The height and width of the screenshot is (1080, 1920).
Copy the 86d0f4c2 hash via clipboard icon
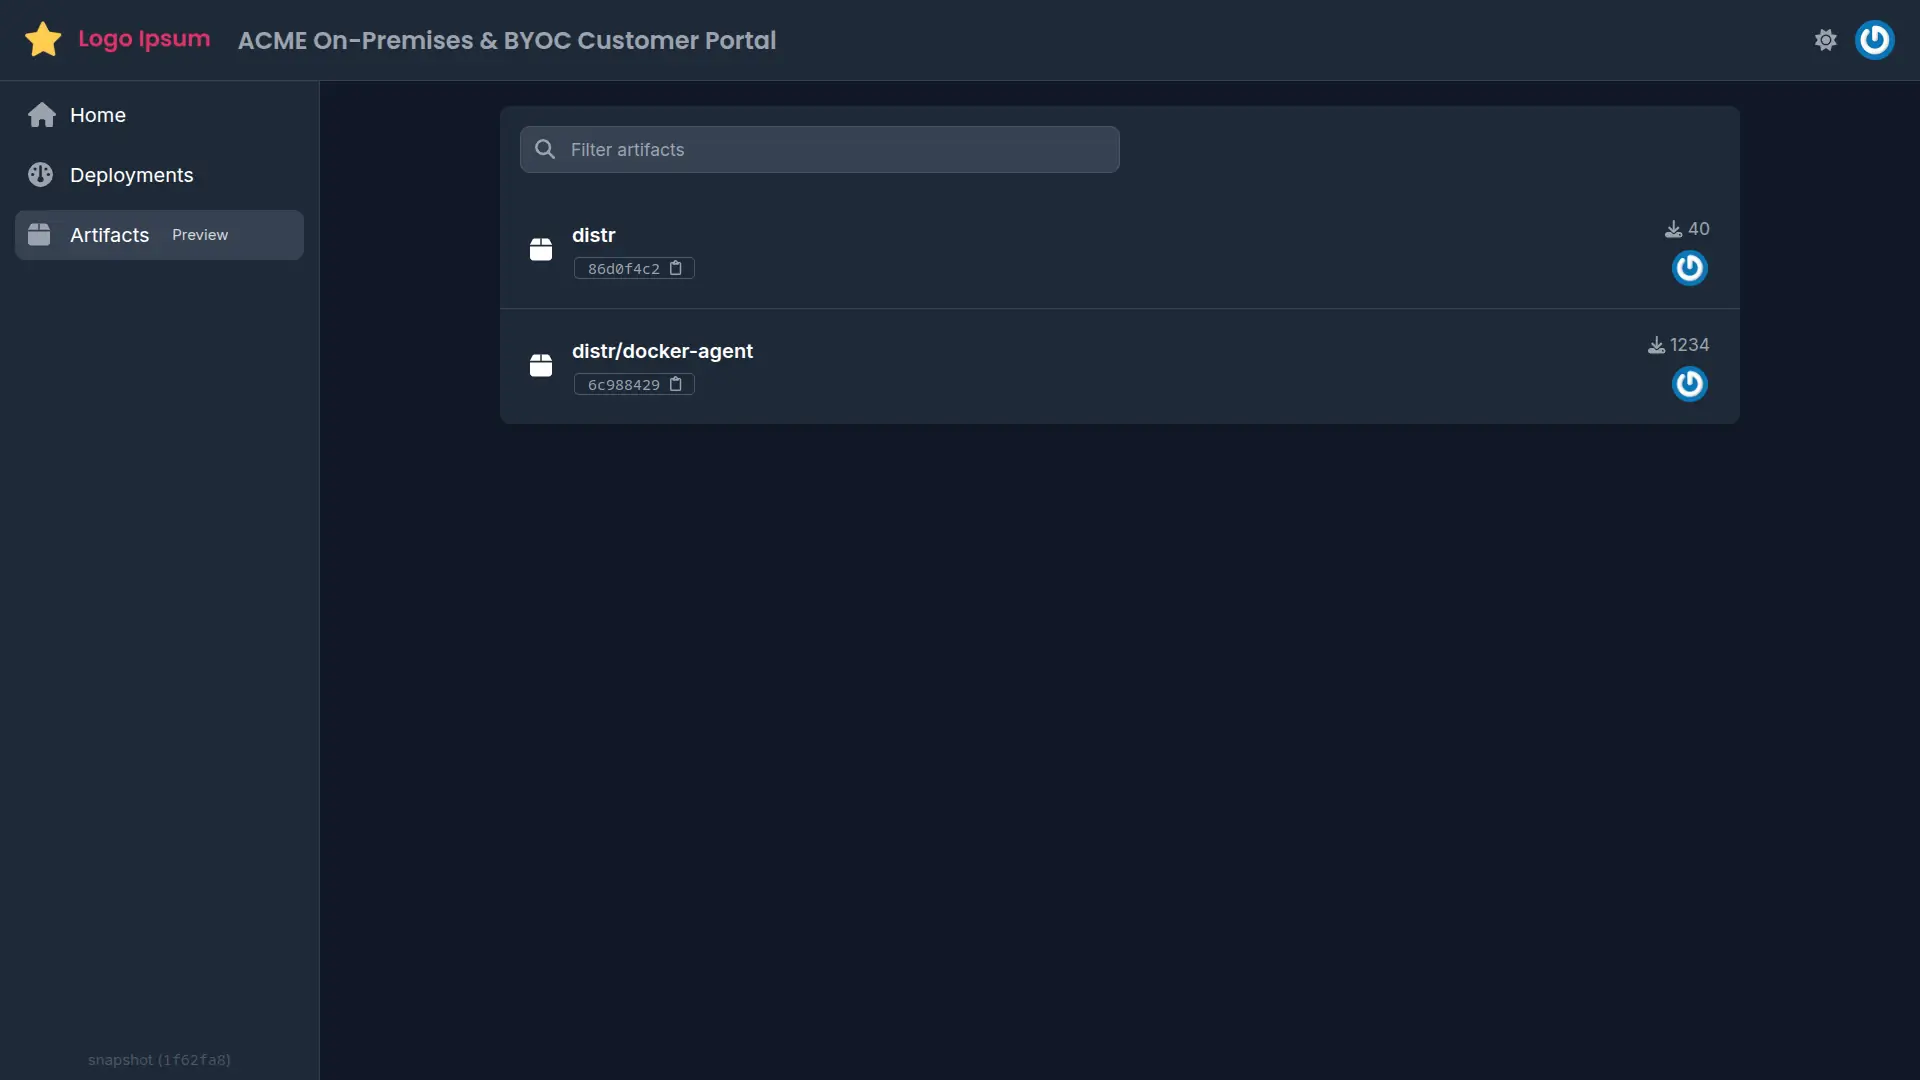point(676,268)
